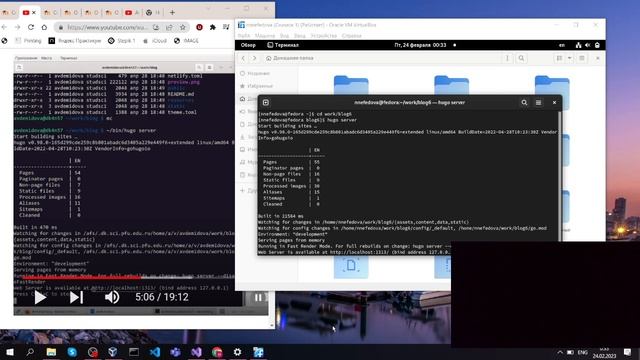Open the media control icon in browser toolbar
640x360 pixels.
[x=226, y=27]
